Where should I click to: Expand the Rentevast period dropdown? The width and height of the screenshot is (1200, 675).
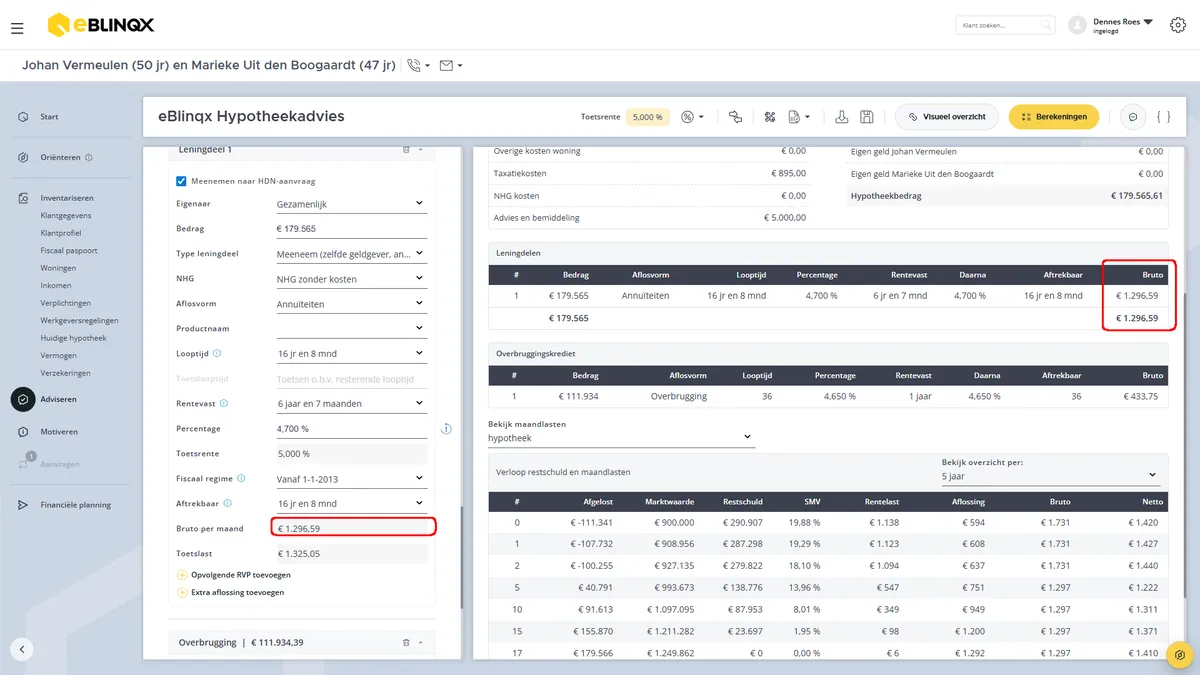click(x=351, y=404)
